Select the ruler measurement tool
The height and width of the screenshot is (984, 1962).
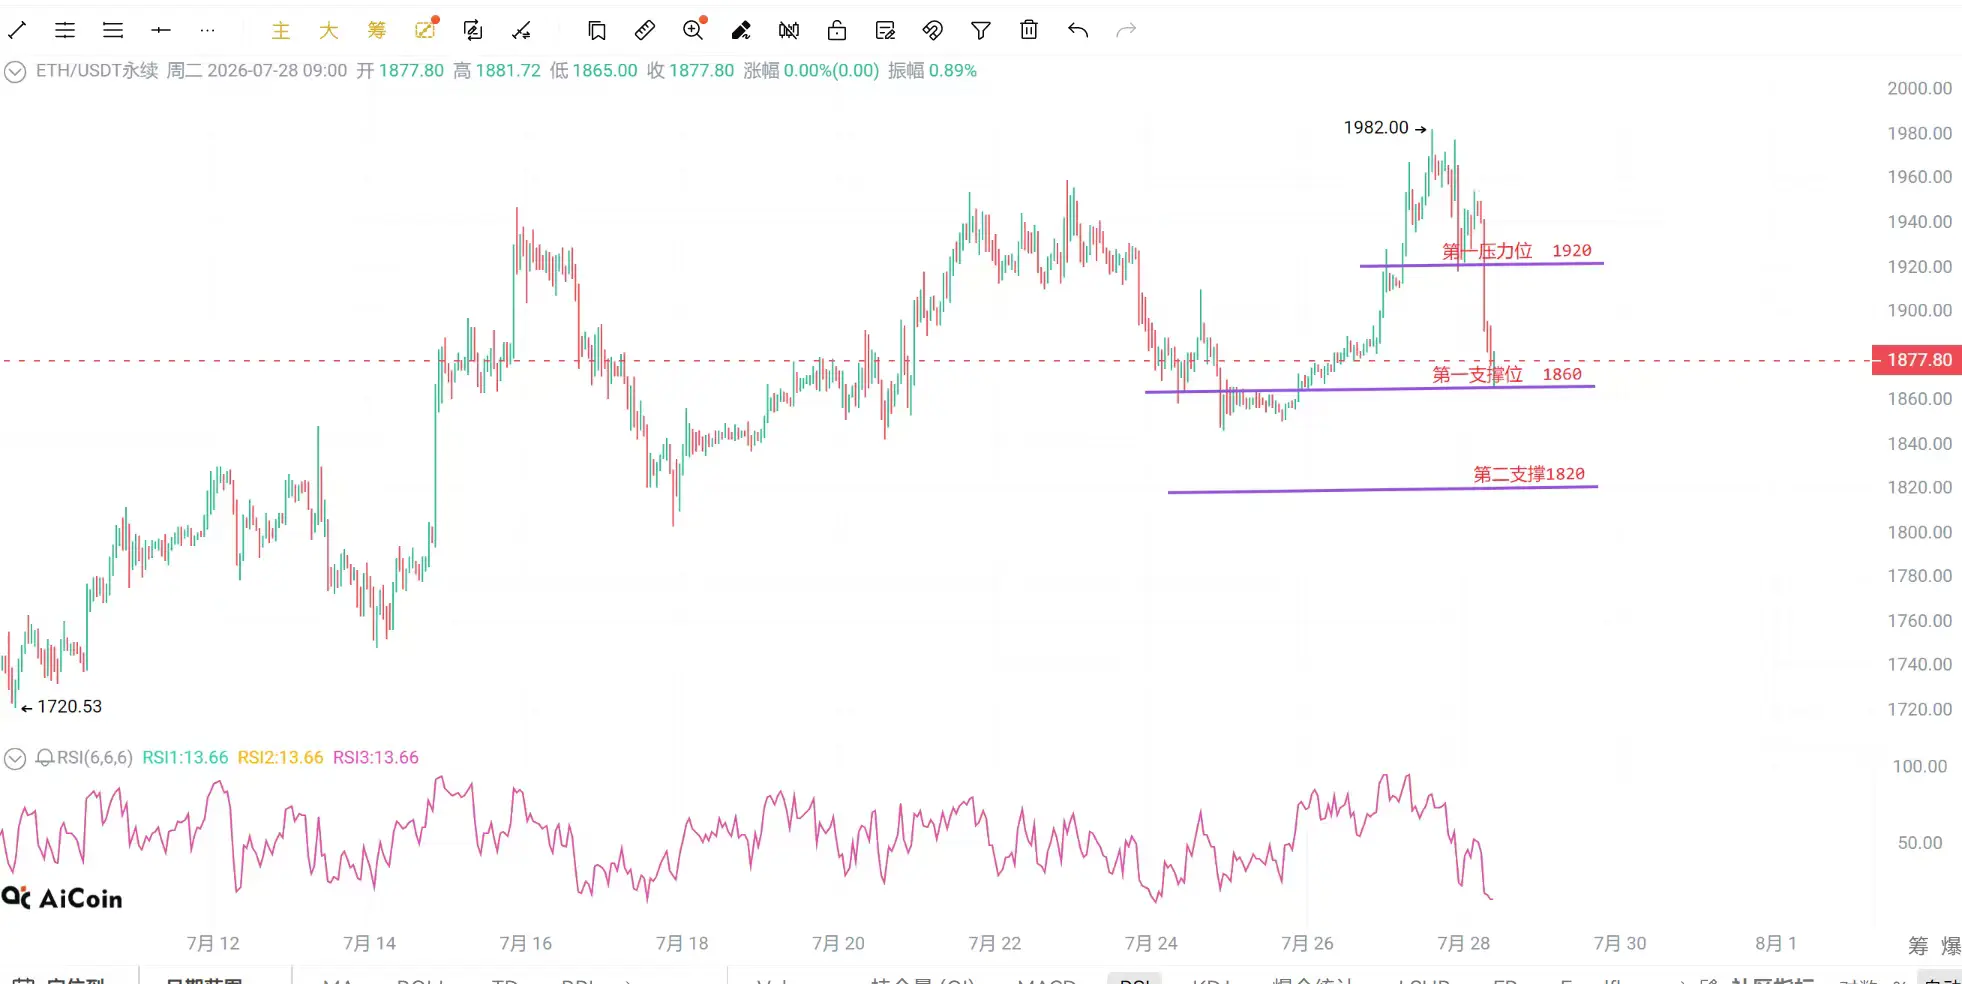point(645,31)
